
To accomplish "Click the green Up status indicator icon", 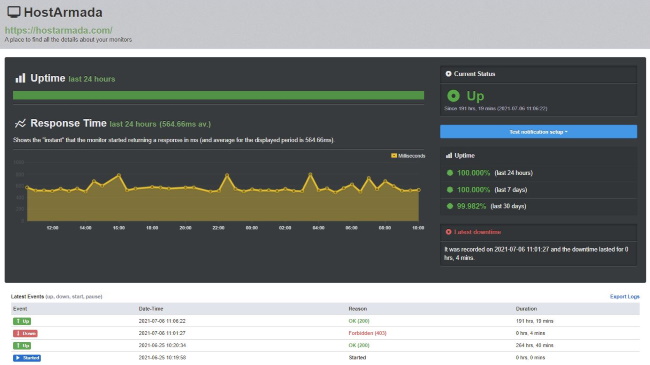I will [453, 96].
